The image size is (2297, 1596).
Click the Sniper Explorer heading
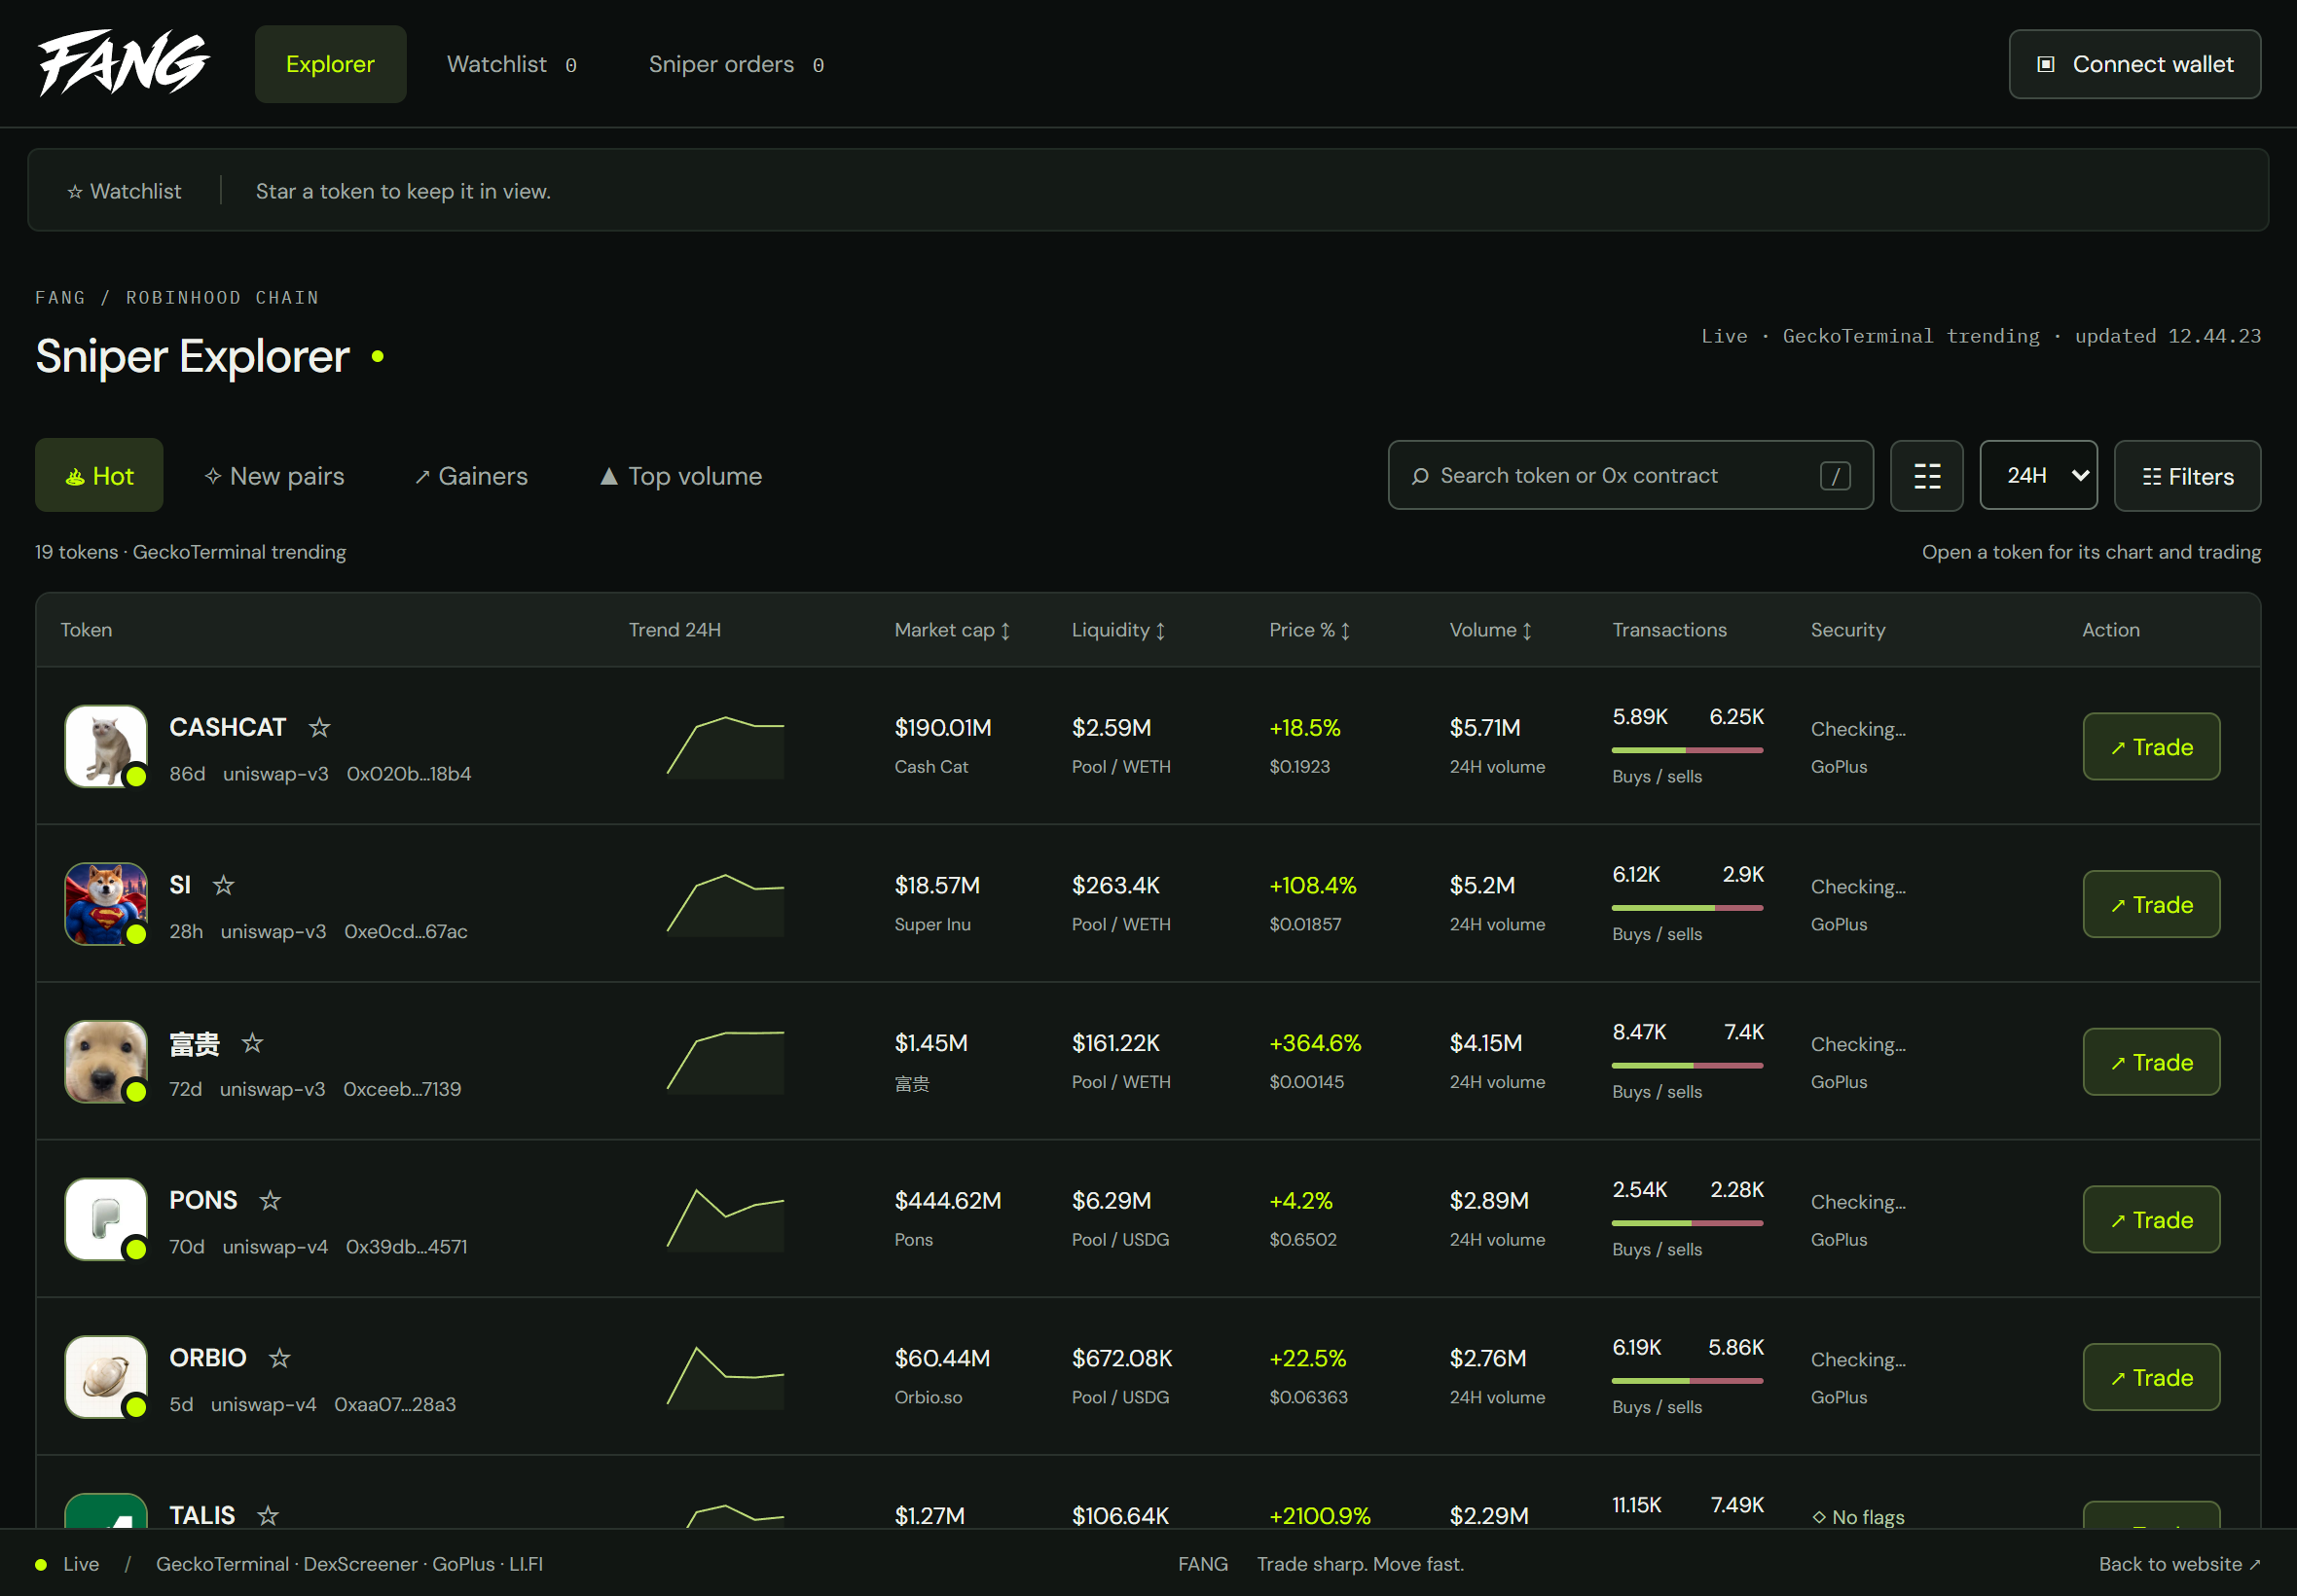coord(192,356)
